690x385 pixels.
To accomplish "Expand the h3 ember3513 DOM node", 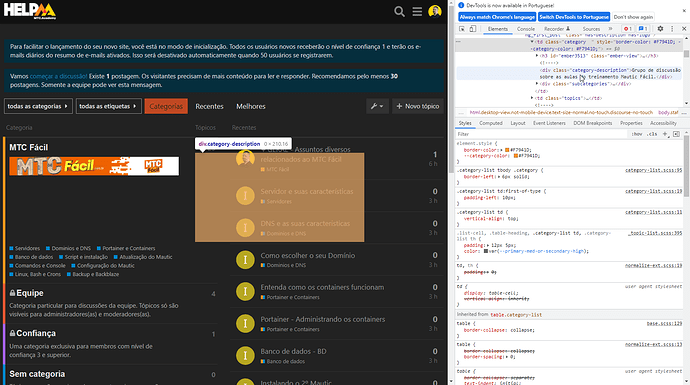I will pyautogui.click(x=537, y=56).
